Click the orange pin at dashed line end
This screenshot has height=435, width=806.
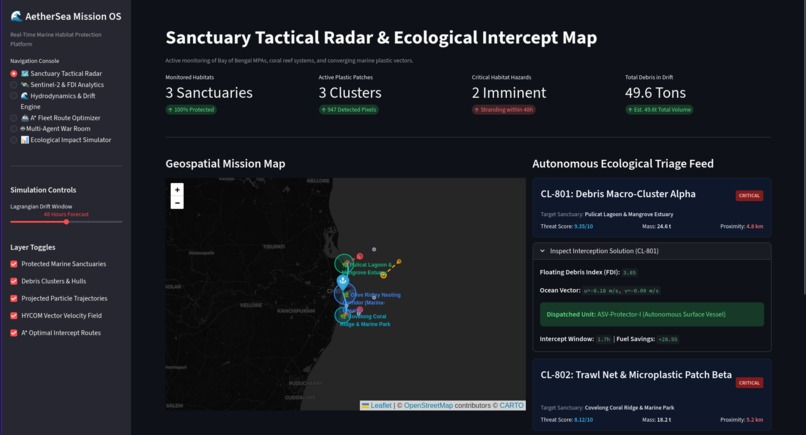point(399,262)
